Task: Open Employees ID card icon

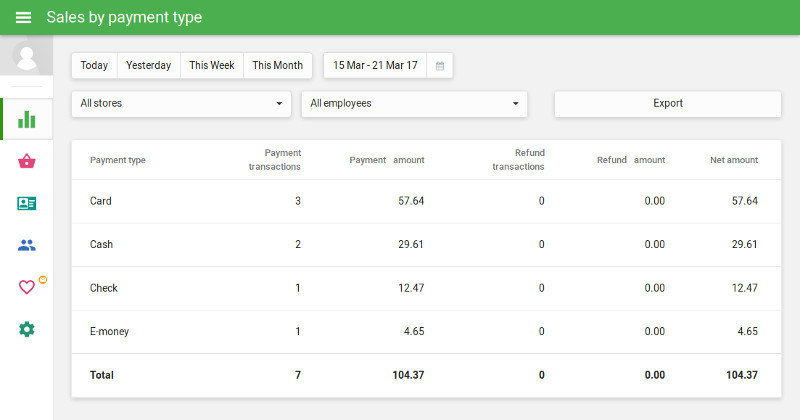Action: click(26, 203)
